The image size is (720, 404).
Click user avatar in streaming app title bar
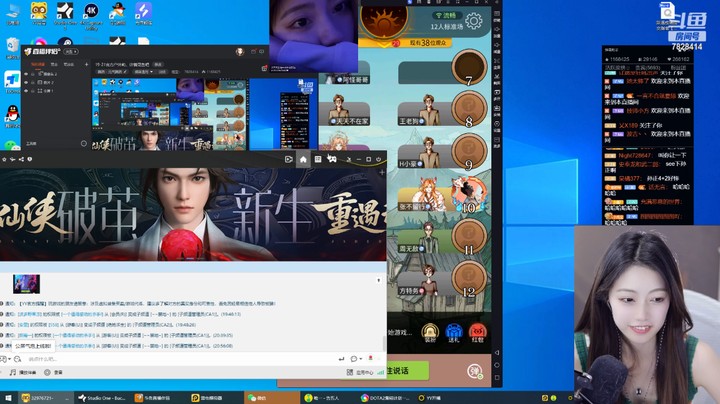click(240, 52)
